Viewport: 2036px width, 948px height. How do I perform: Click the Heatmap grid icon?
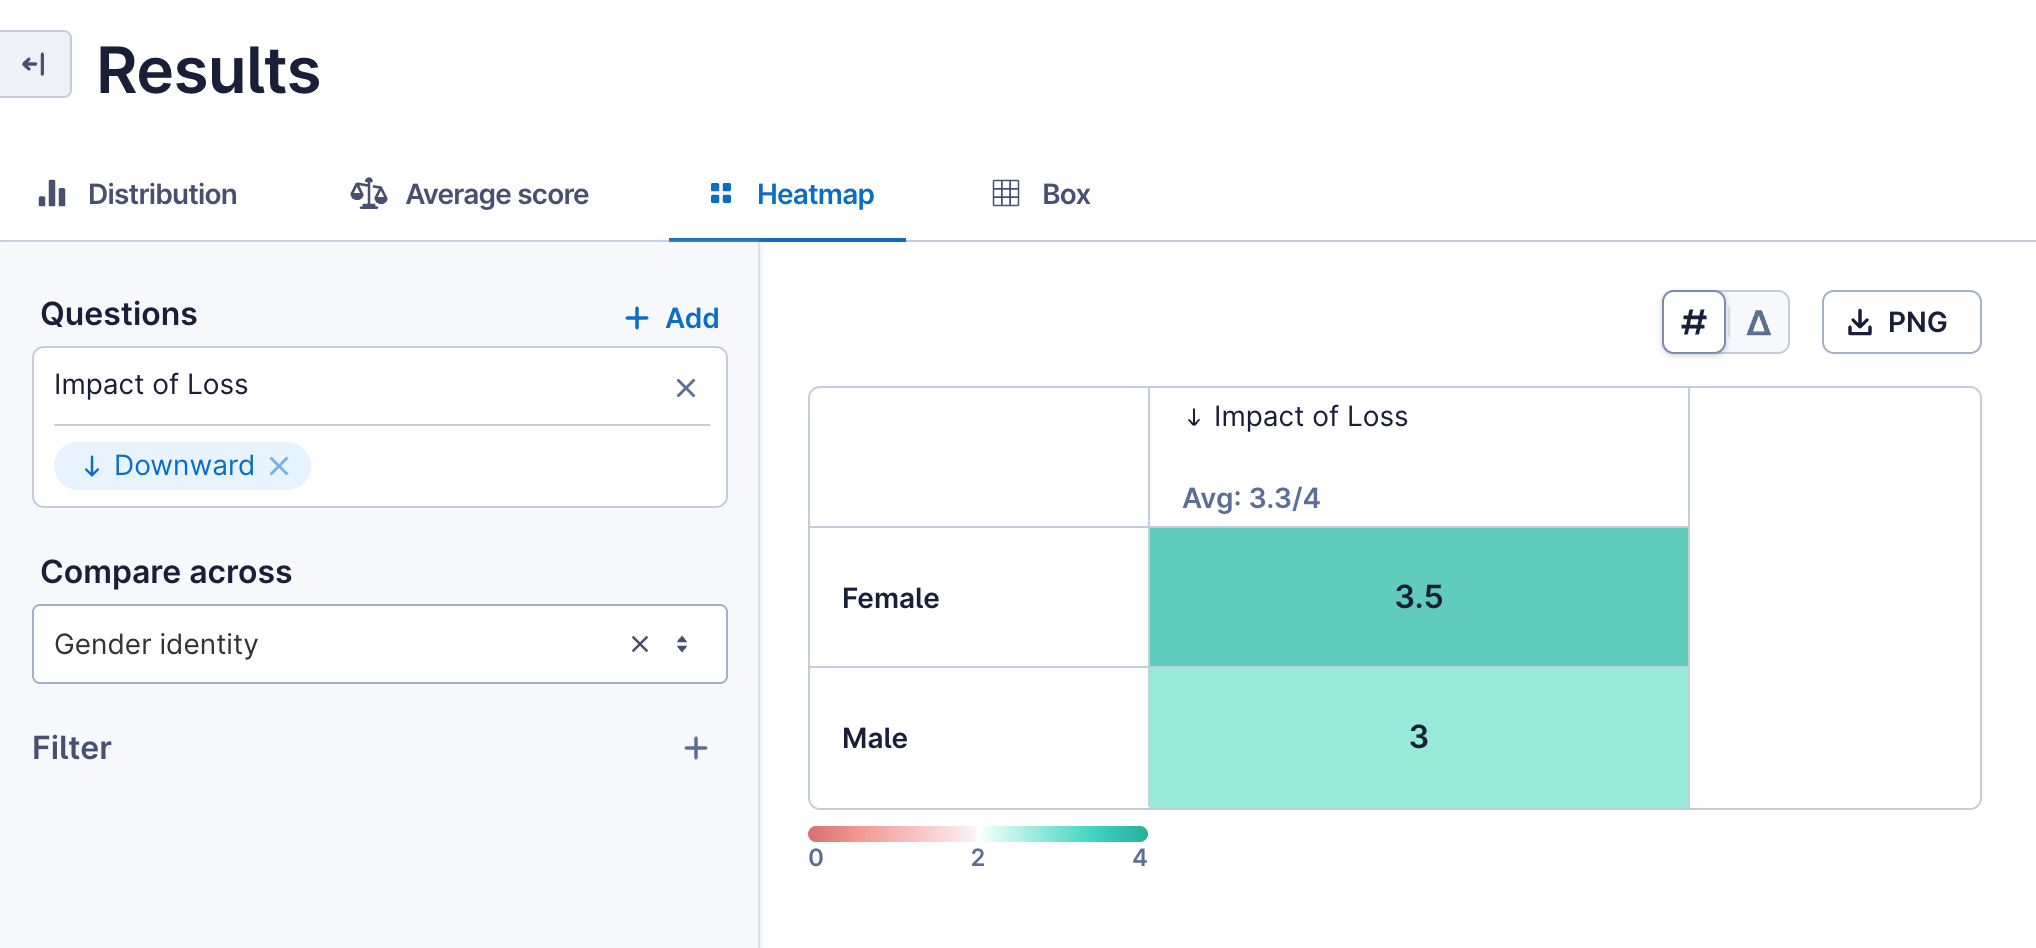pyautogui.click(x=721, y=193)
